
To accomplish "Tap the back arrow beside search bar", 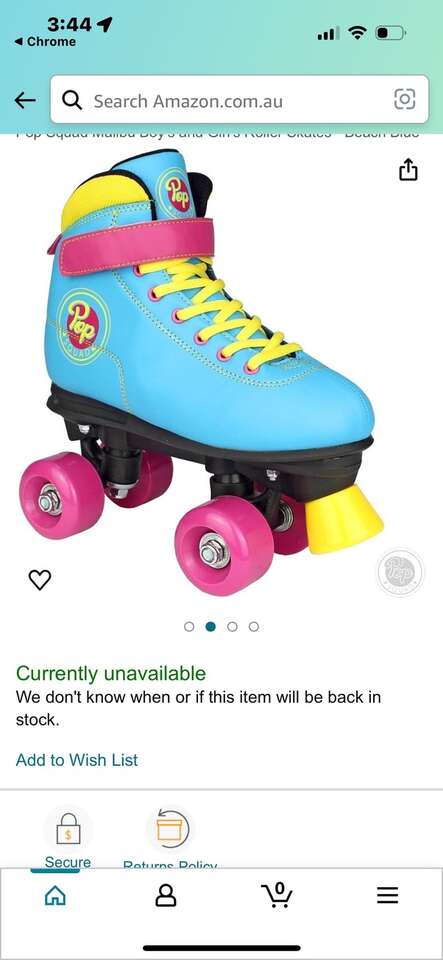I will click(x=25, y=100).
